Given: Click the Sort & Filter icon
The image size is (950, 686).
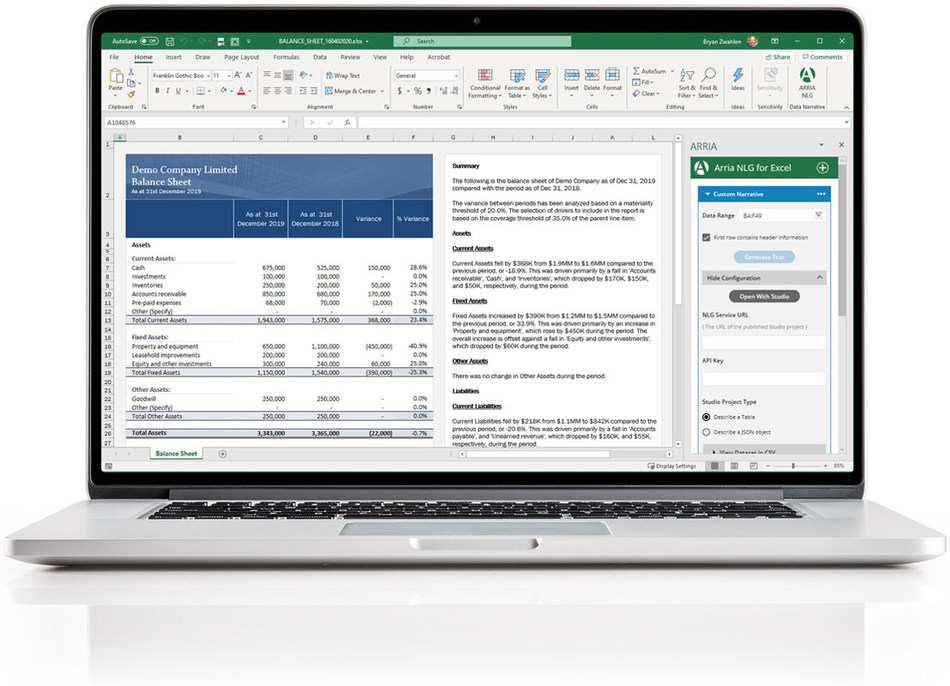Looking at the screenshot, I should point(686,75).
